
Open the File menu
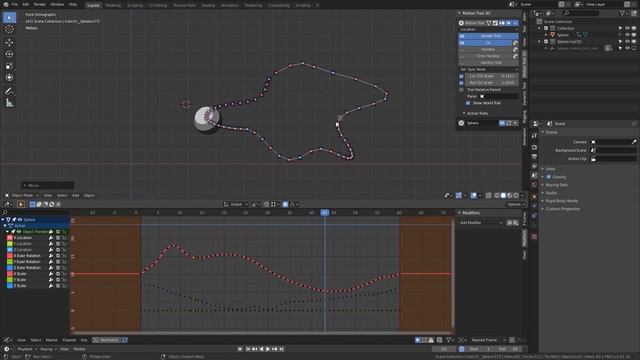coord(15,4)
